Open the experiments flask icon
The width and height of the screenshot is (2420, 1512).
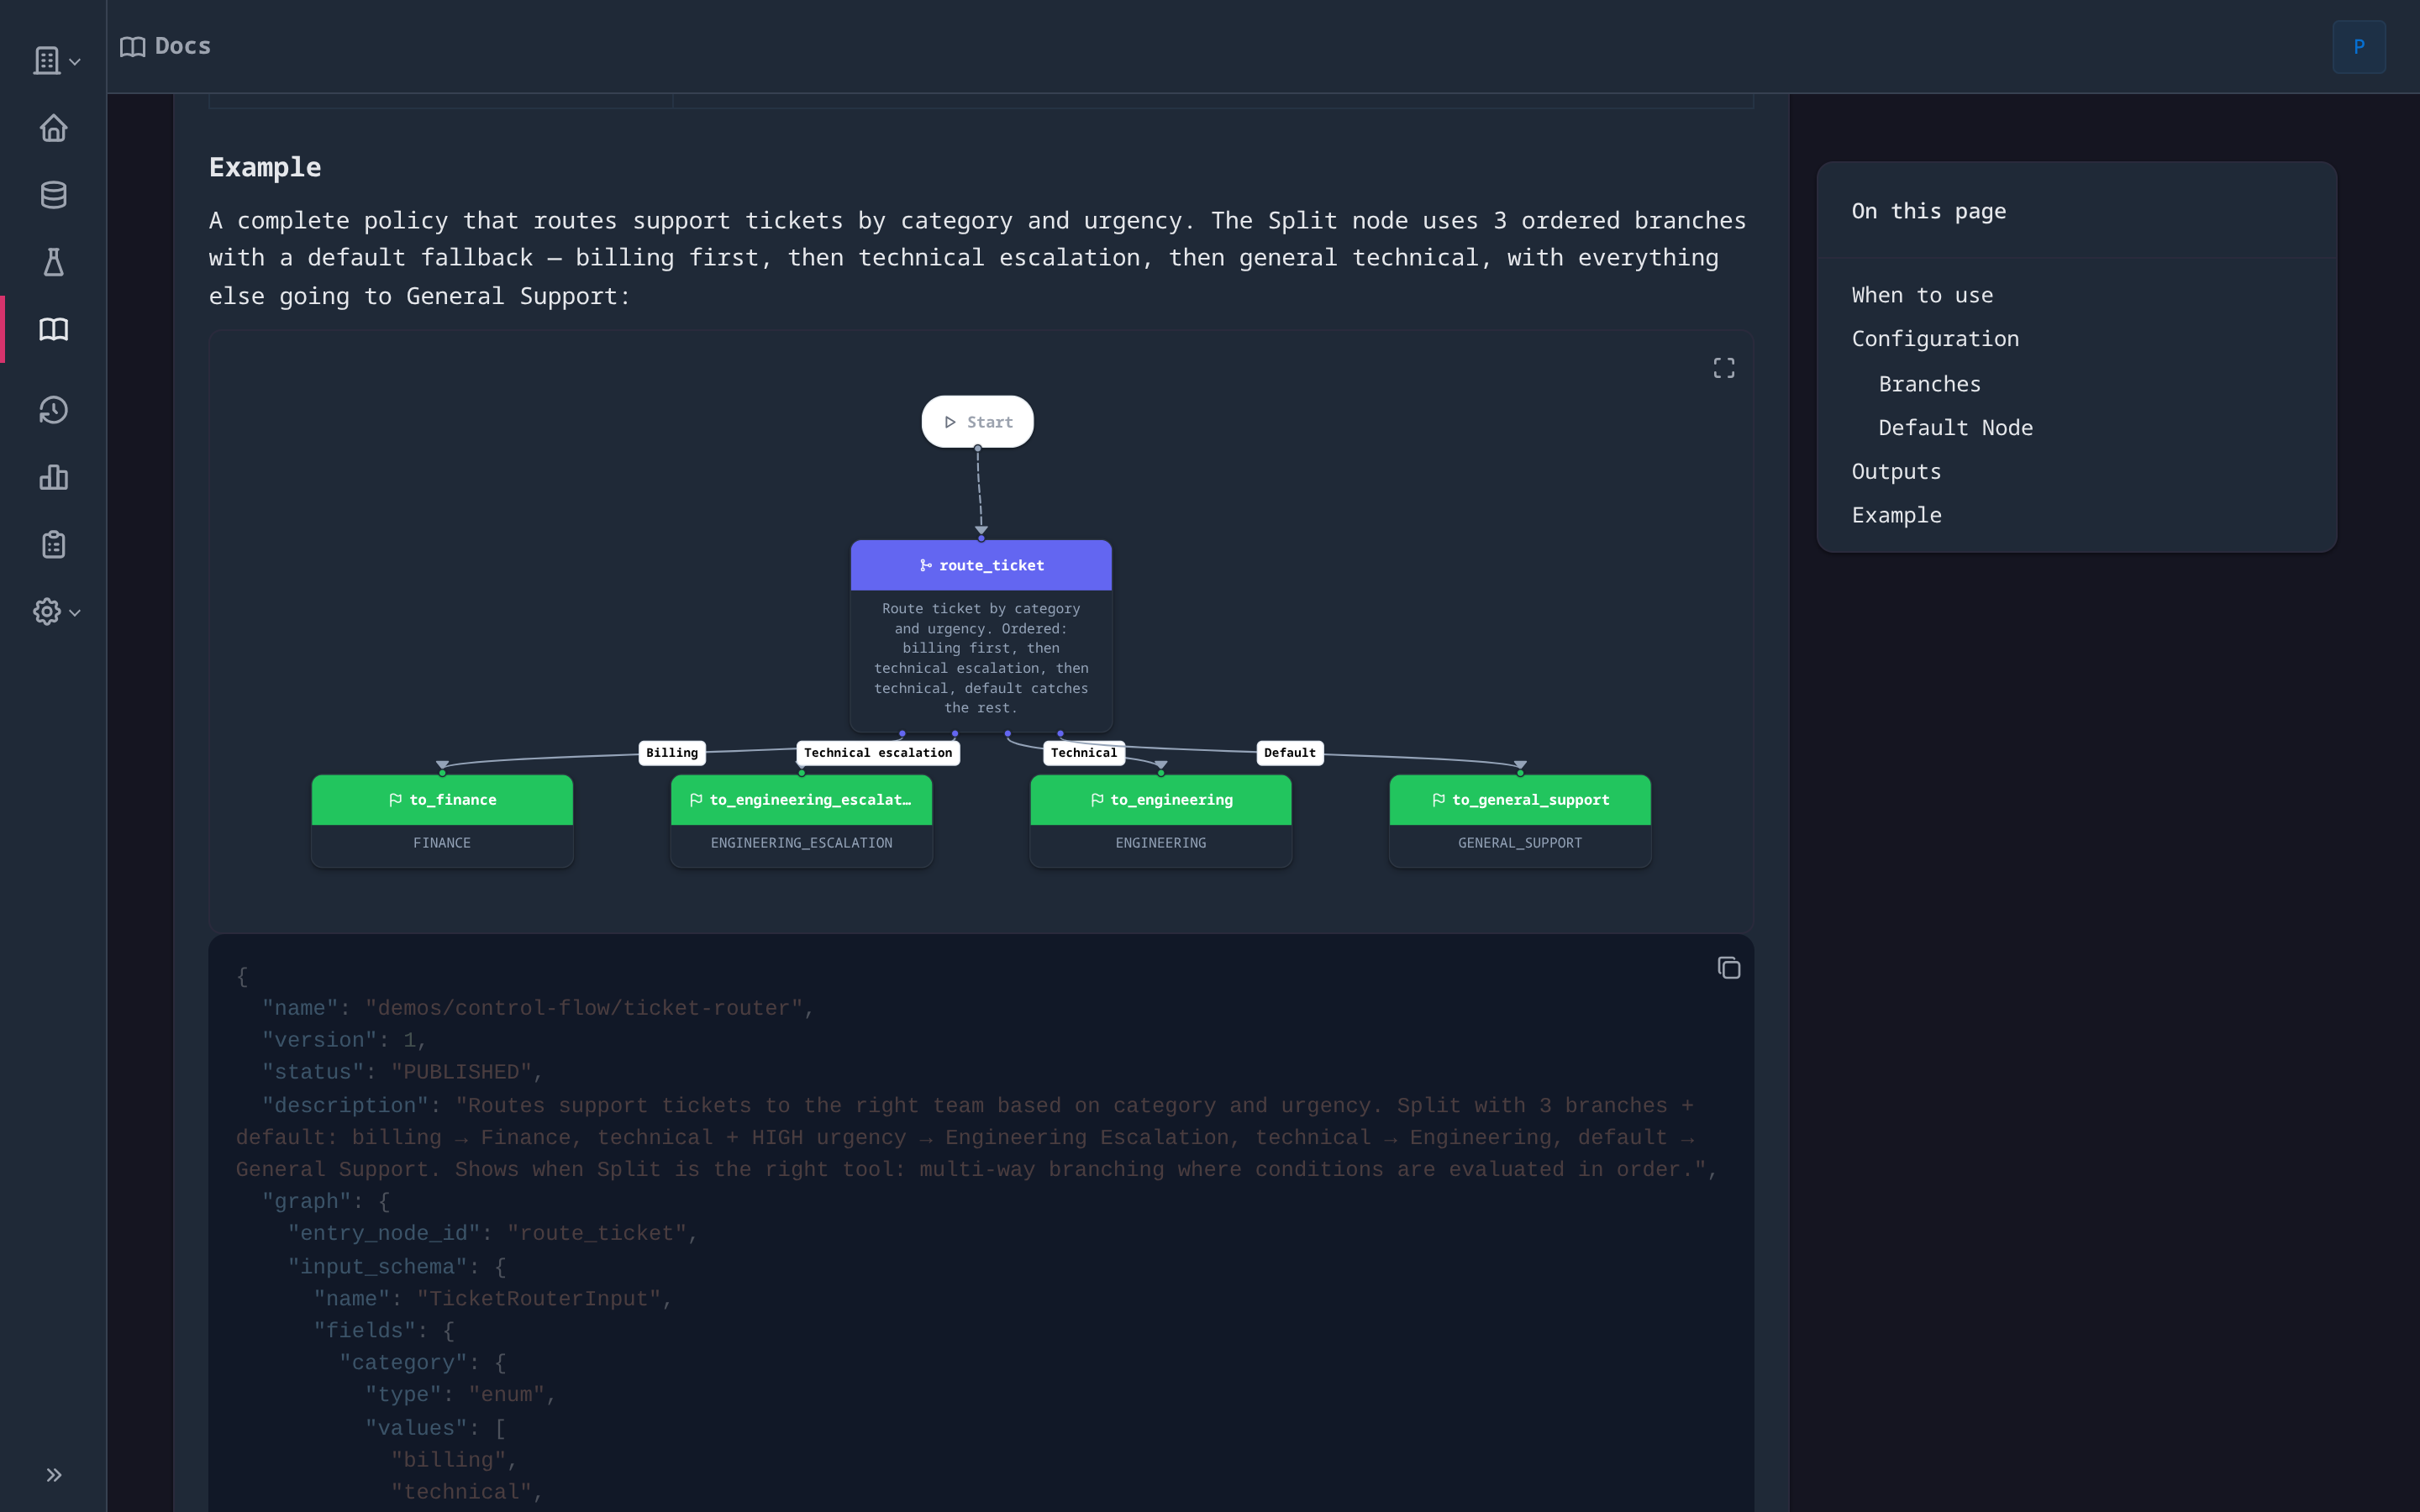[53, 262]
